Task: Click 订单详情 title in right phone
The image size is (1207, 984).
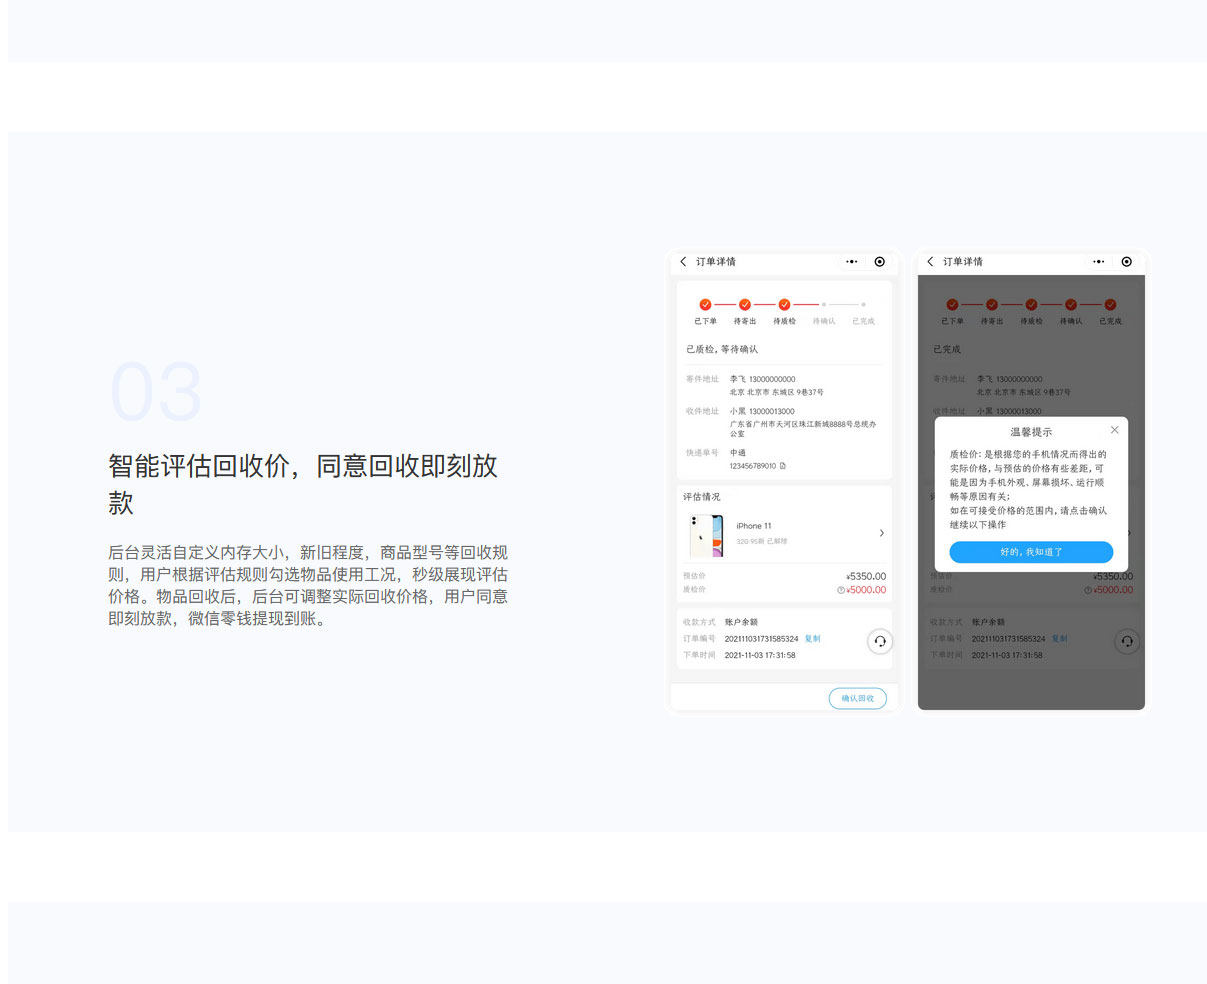Action: point(963,262)
